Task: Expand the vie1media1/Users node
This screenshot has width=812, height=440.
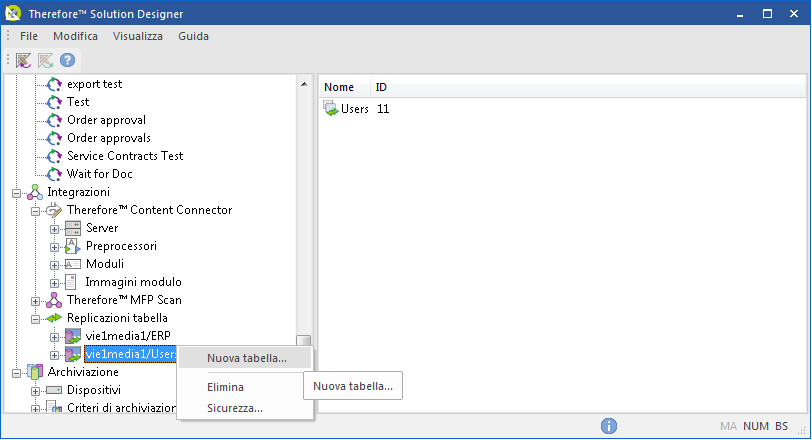Action: click(54, 355)
